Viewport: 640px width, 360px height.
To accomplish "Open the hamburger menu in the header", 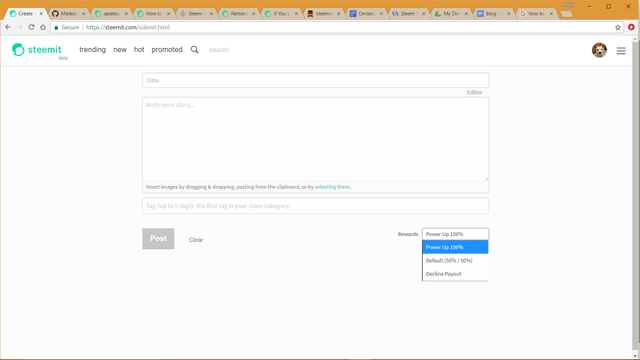I will click(x=621, y=51).
